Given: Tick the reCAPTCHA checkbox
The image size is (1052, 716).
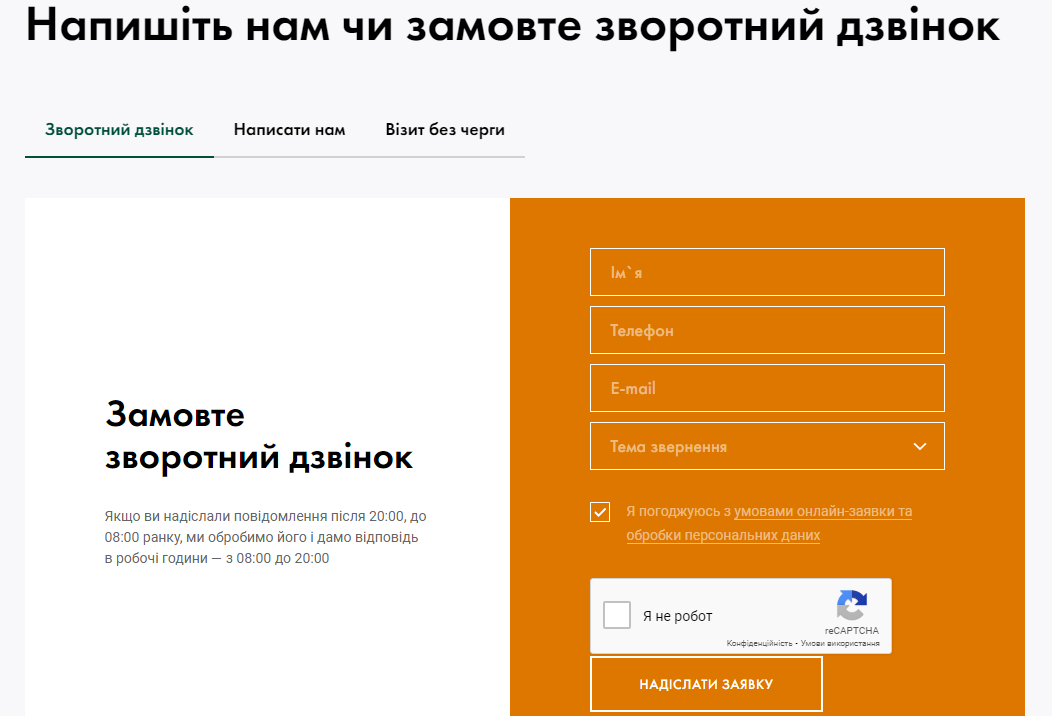Looking at the screenshot, I should [617, 615].
